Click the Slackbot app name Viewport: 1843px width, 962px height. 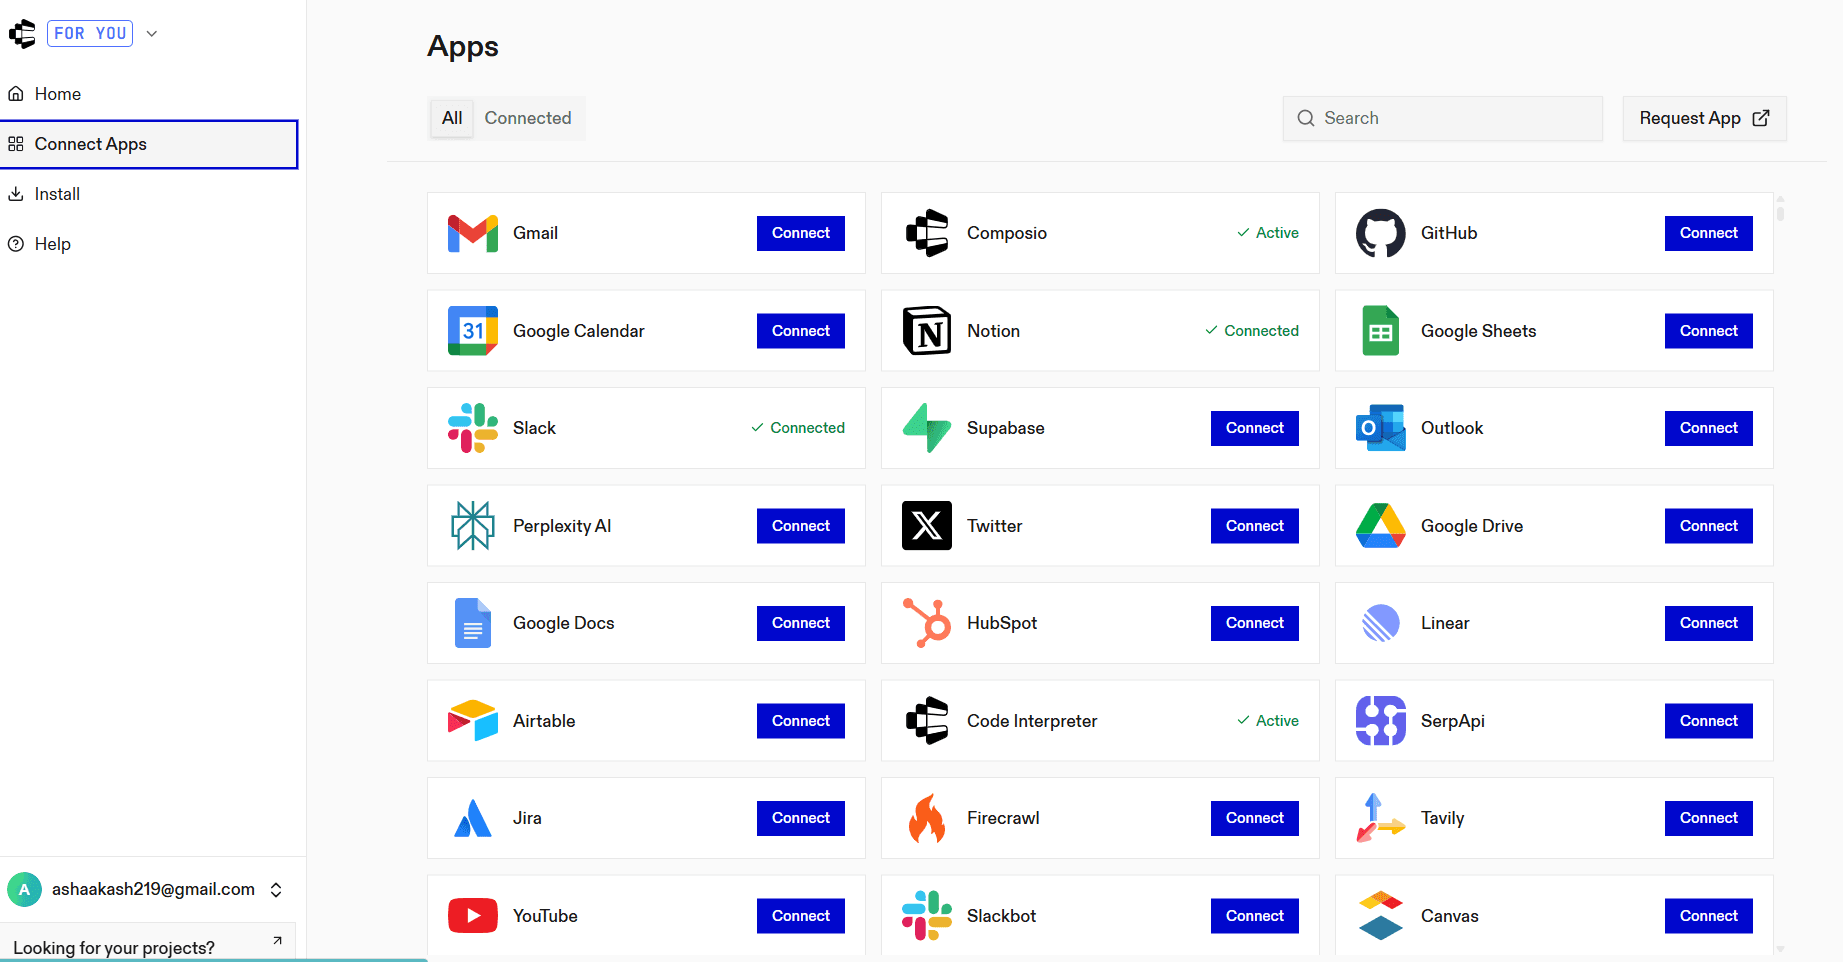coord(1001,916)
